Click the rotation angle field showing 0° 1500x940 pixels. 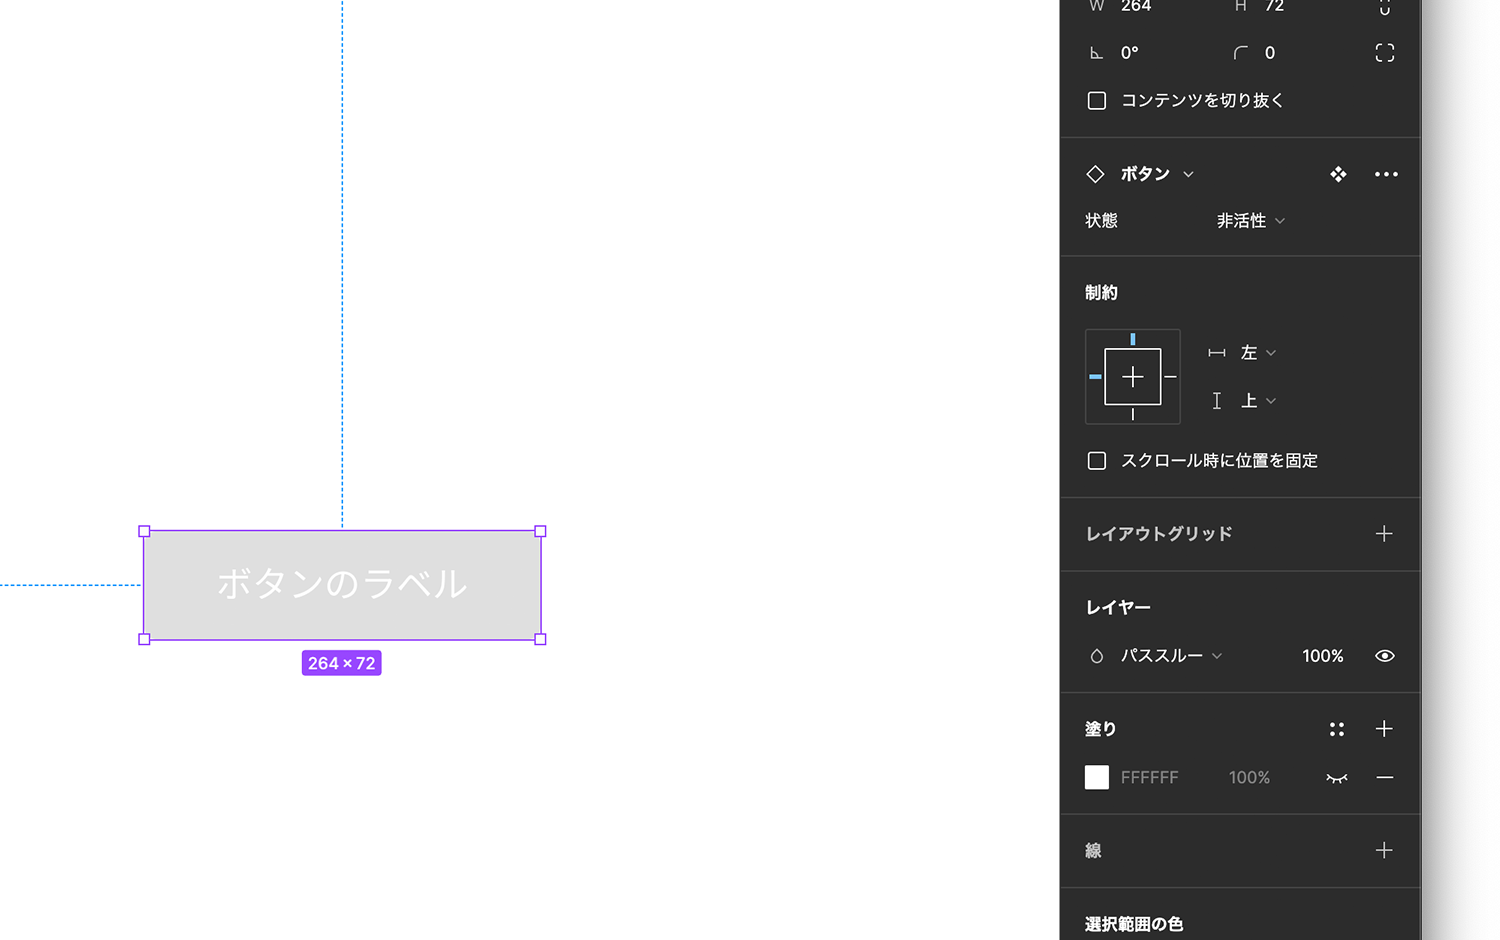click(x=1130, y=53)
